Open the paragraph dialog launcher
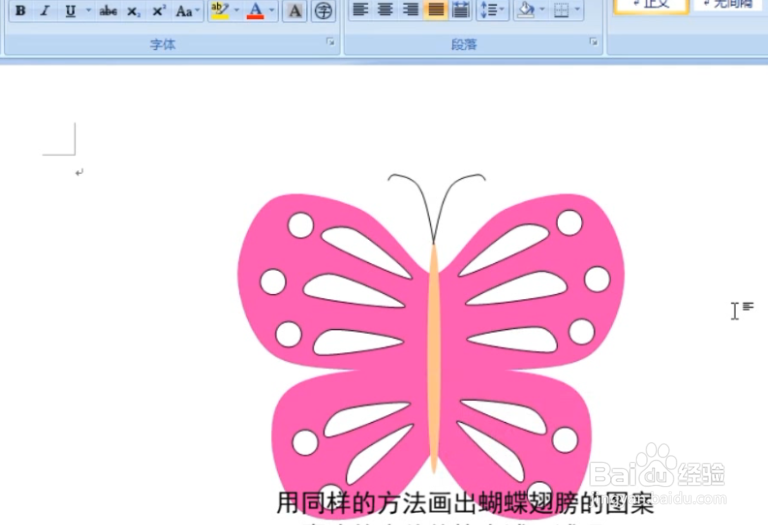This screenshot has width=768, height=525. [x=594, y=42]
